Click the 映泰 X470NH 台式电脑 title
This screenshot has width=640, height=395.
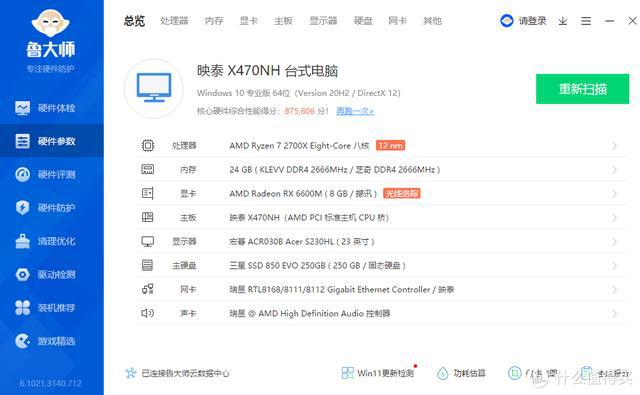267,71
